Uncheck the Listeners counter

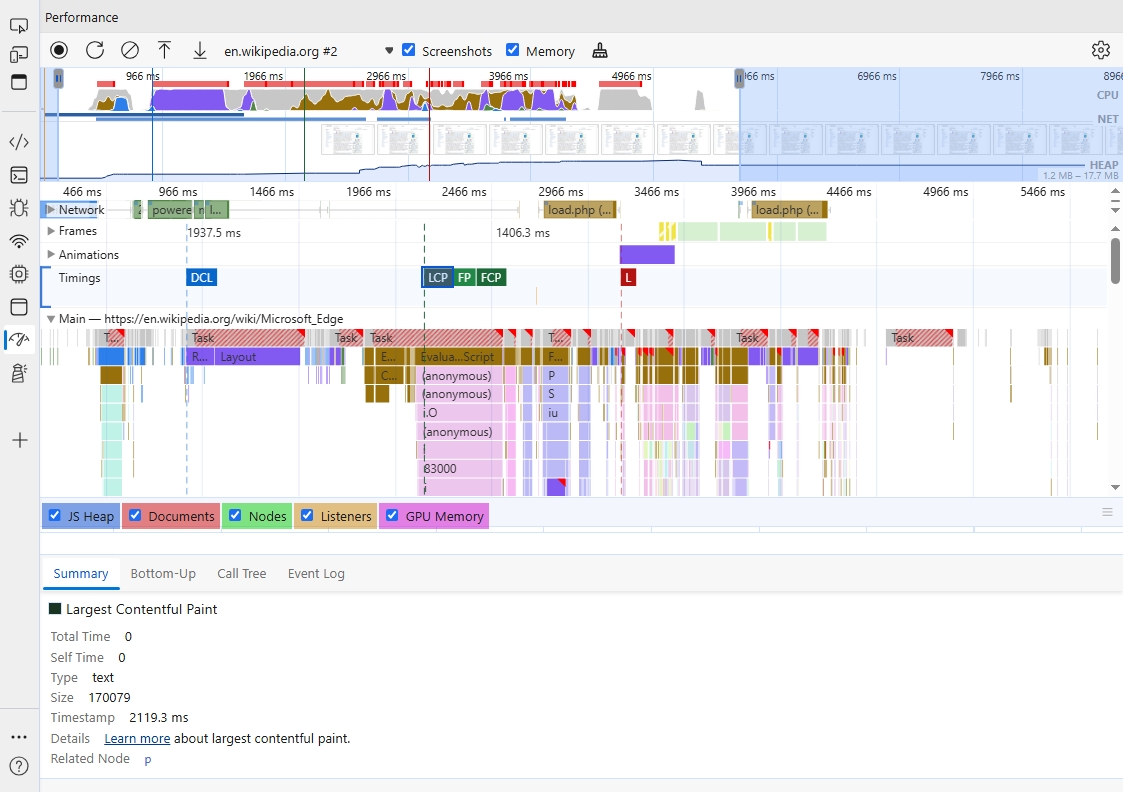[307, 516]
